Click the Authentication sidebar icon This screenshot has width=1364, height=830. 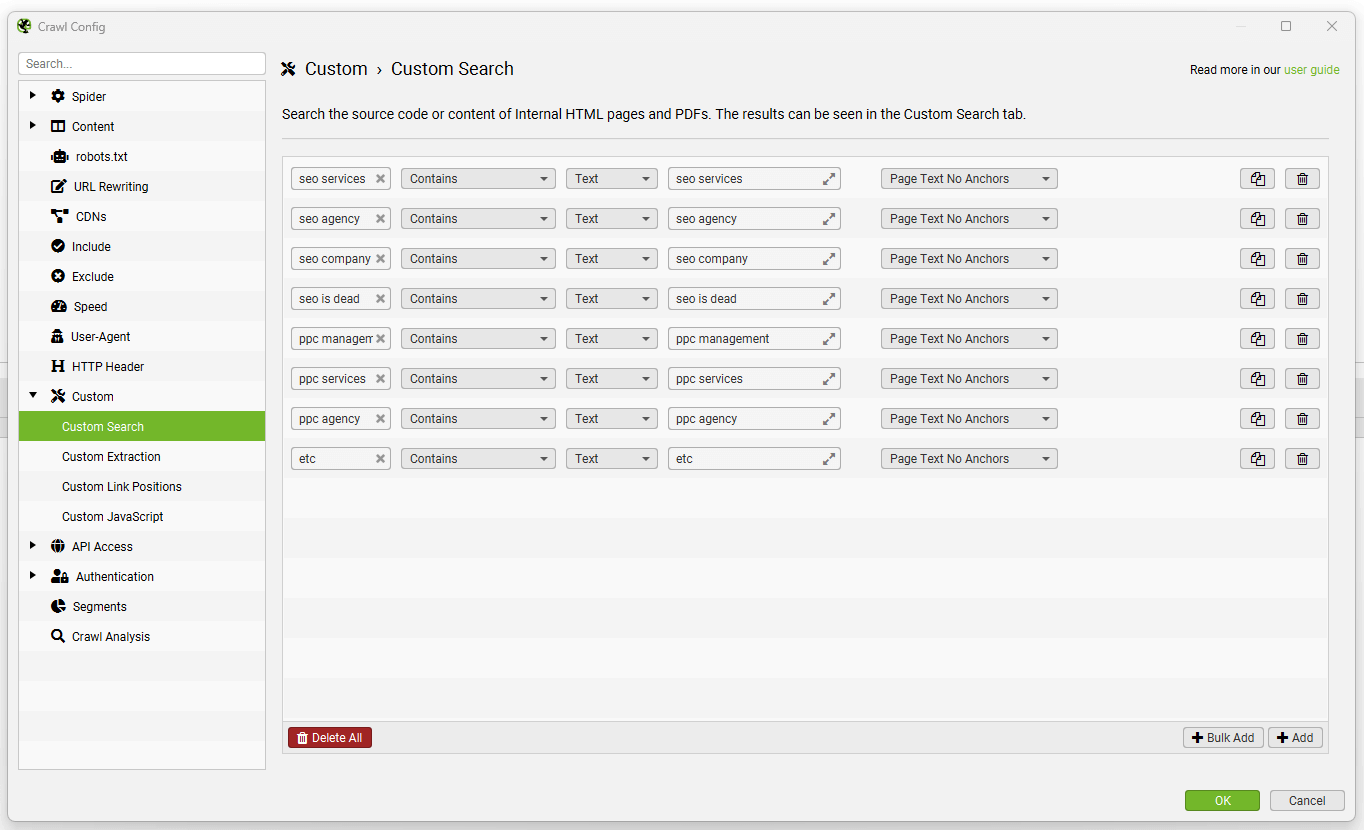tap(59, 576)
